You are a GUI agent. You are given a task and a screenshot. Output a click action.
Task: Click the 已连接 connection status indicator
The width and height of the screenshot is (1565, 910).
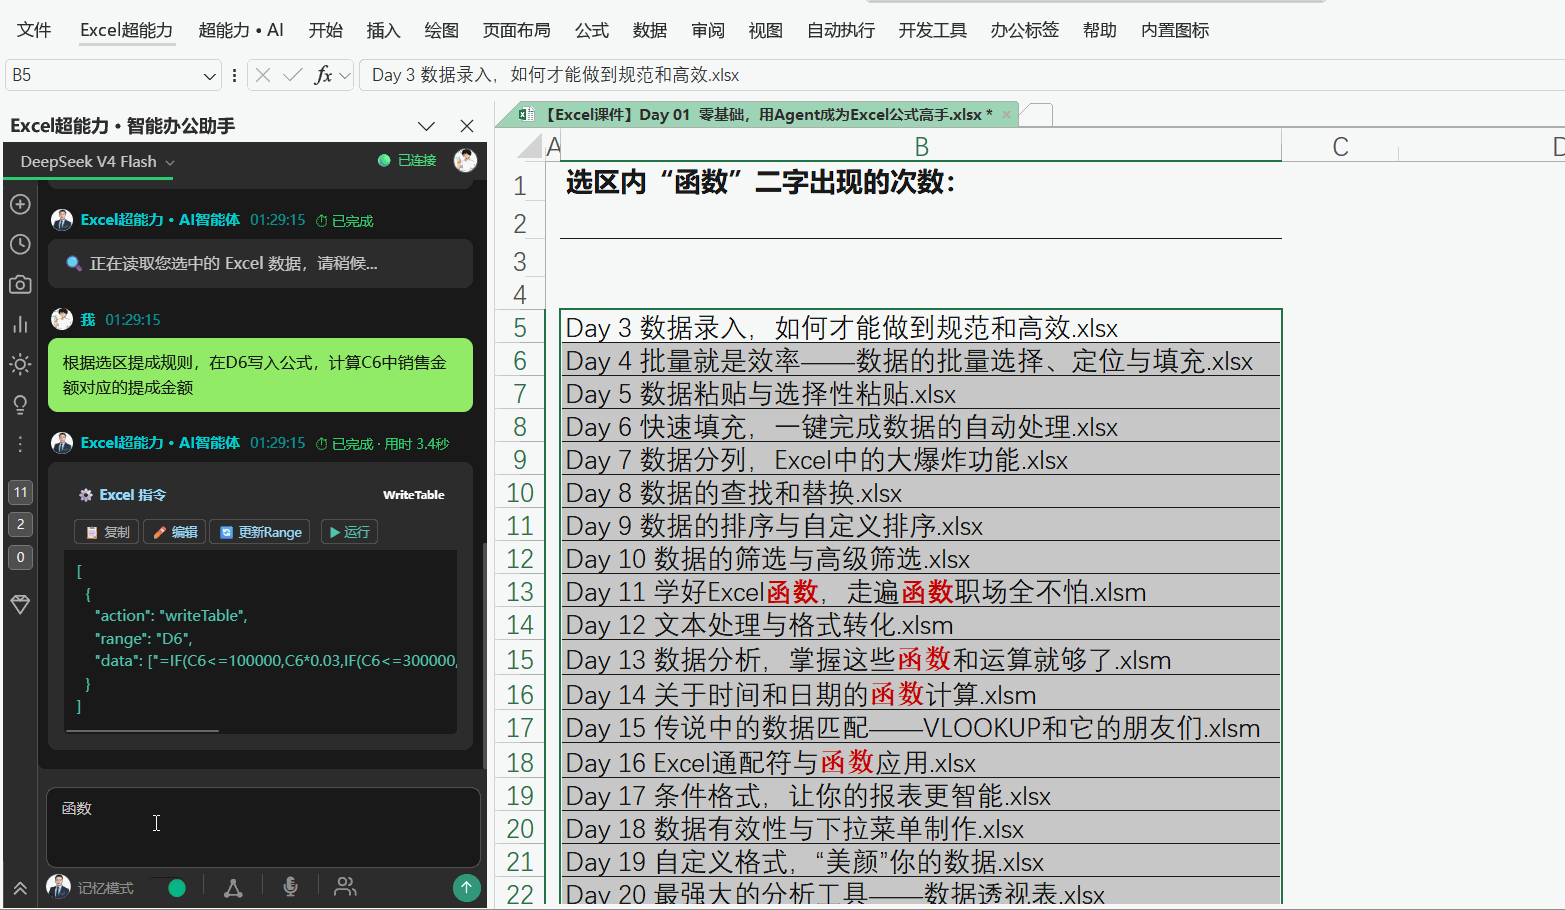point(408,160)
